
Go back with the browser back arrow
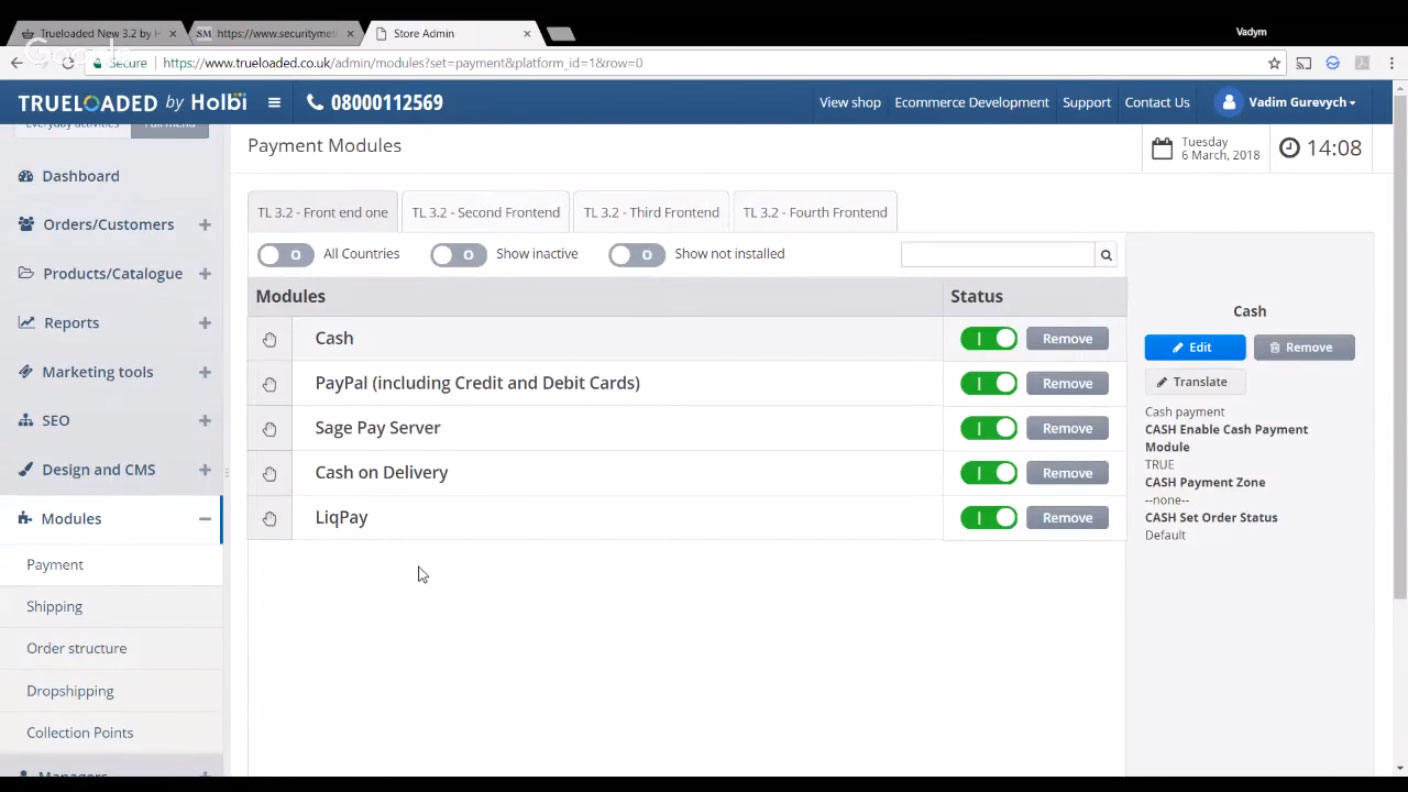coord(17,63)
